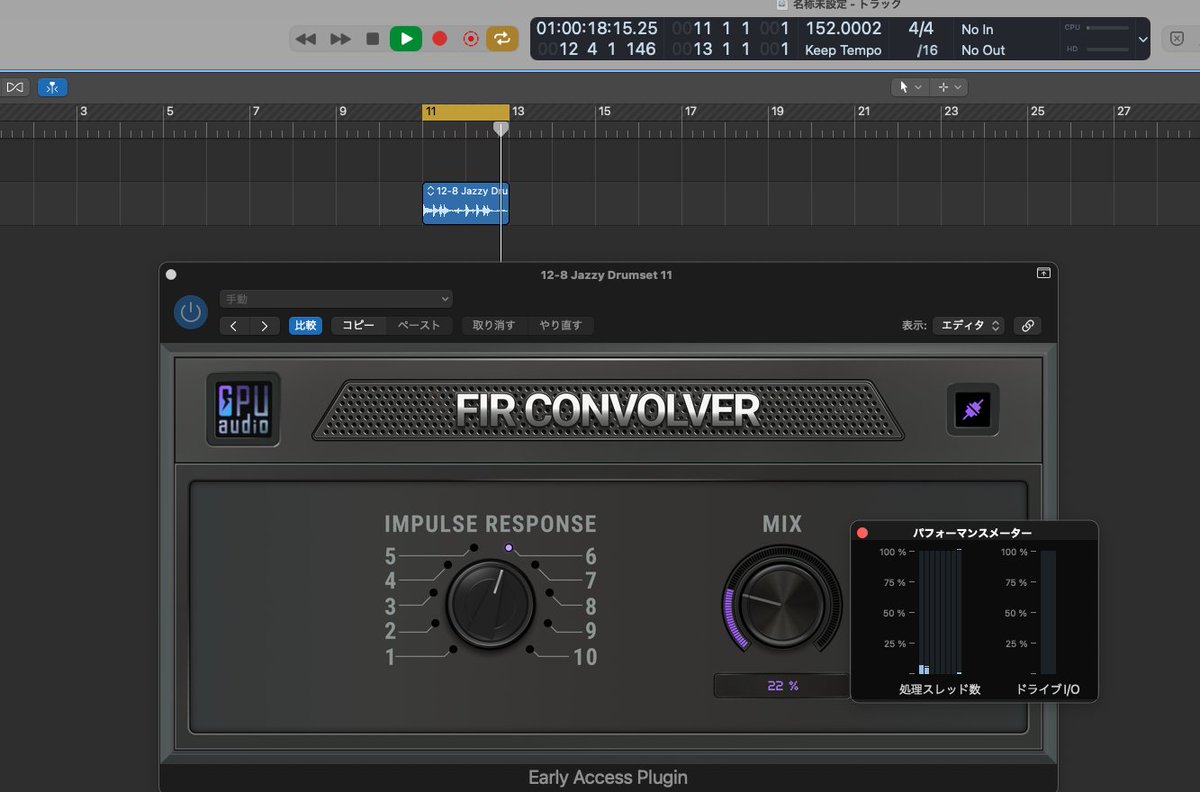Open the plugin preset dropdown
Screen dimensions: 1200x792
pos(336,299)
